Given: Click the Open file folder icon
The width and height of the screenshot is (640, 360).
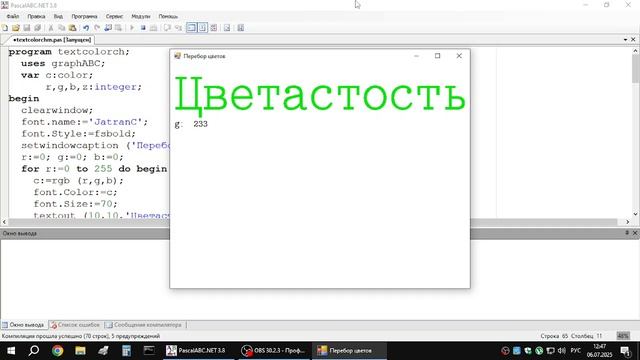Looking at the screenshot, I should pos(16,28).
